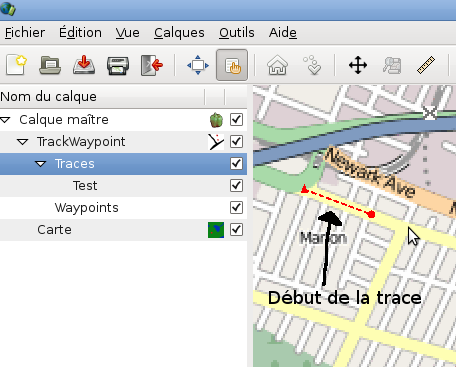
Task: Collapse the Traces sublayer triangle
Action: click(x=41, y=164)
